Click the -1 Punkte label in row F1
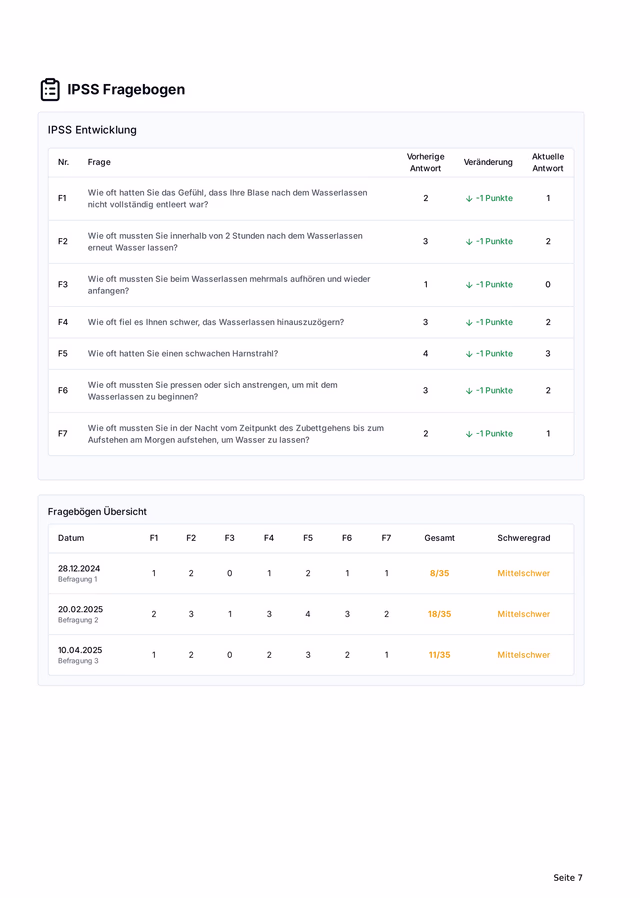This screenshot has height=898, width=640. [495, 198]
